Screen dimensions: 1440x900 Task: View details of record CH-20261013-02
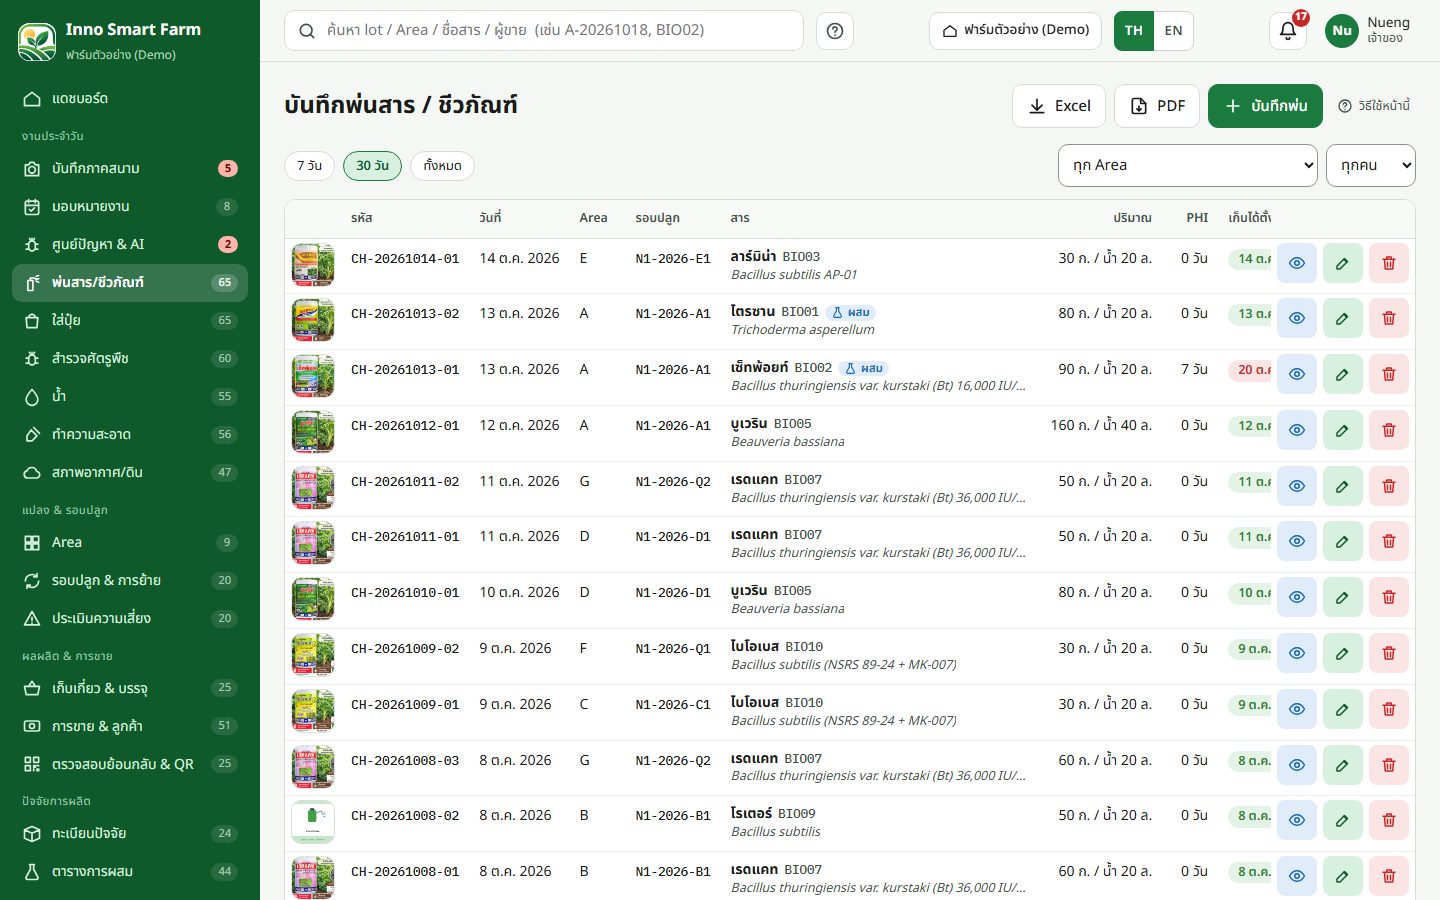click(x=1297, y=318)
